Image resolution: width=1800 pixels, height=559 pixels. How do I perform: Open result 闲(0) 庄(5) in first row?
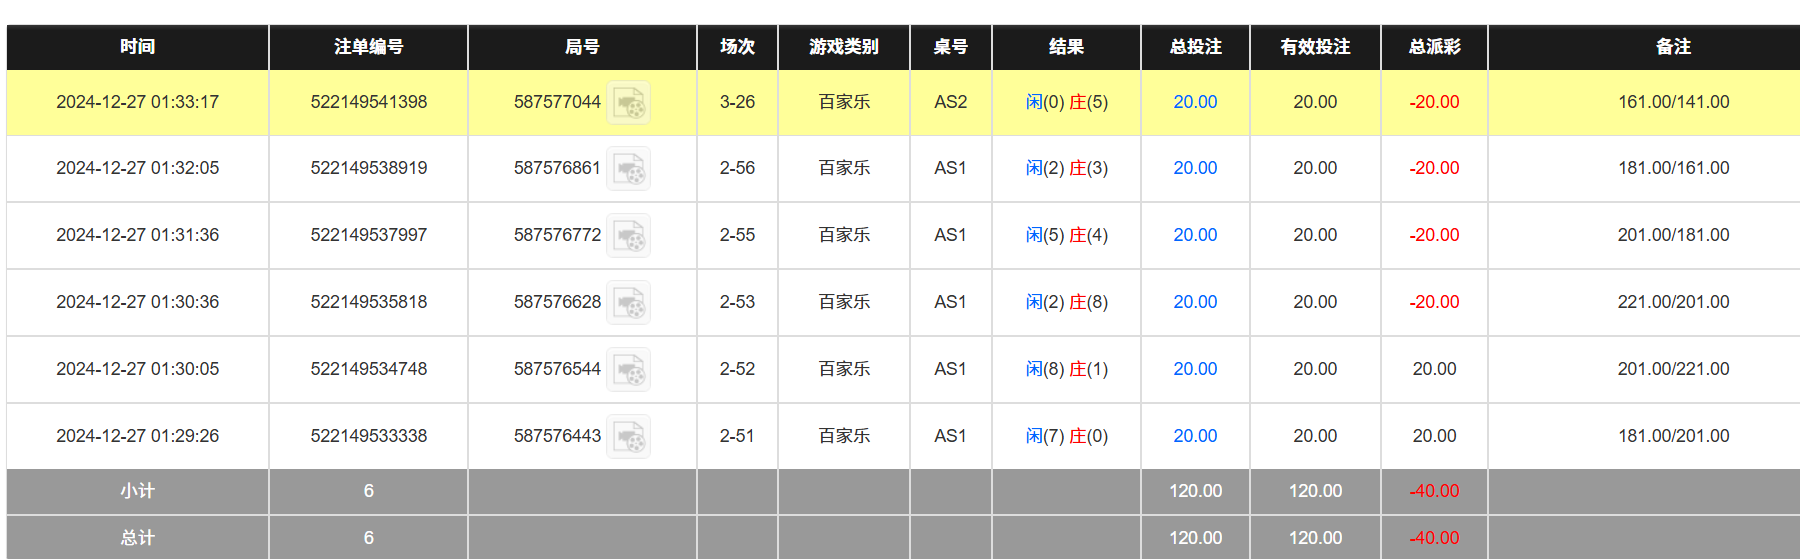[1066, 102]
